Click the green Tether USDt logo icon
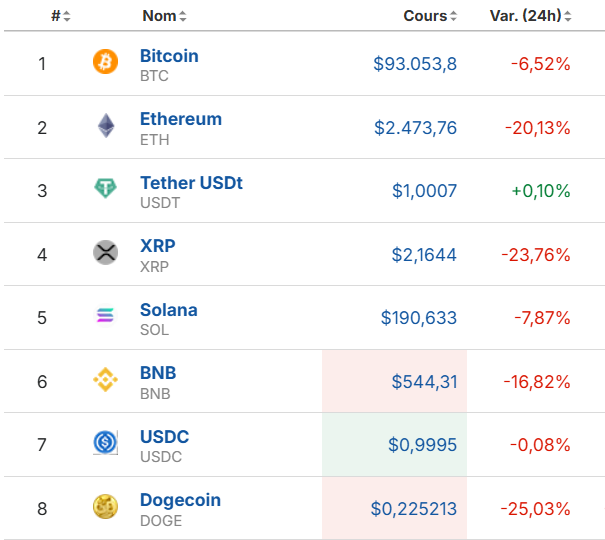The width and height of the screenshot is (605, 540). (x=105, y=188)
